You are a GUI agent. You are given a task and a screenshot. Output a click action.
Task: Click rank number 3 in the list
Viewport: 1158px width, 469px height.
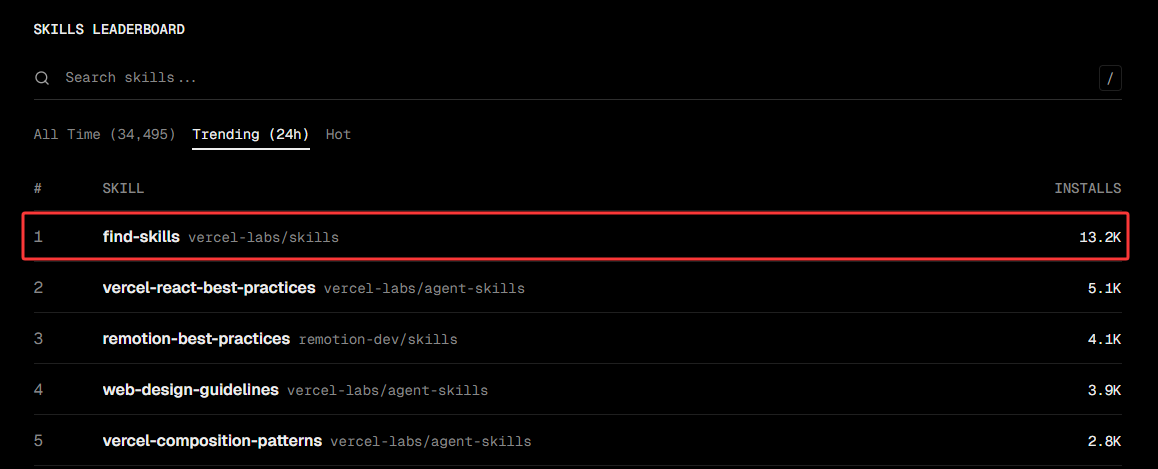click(x=38, y=339)
